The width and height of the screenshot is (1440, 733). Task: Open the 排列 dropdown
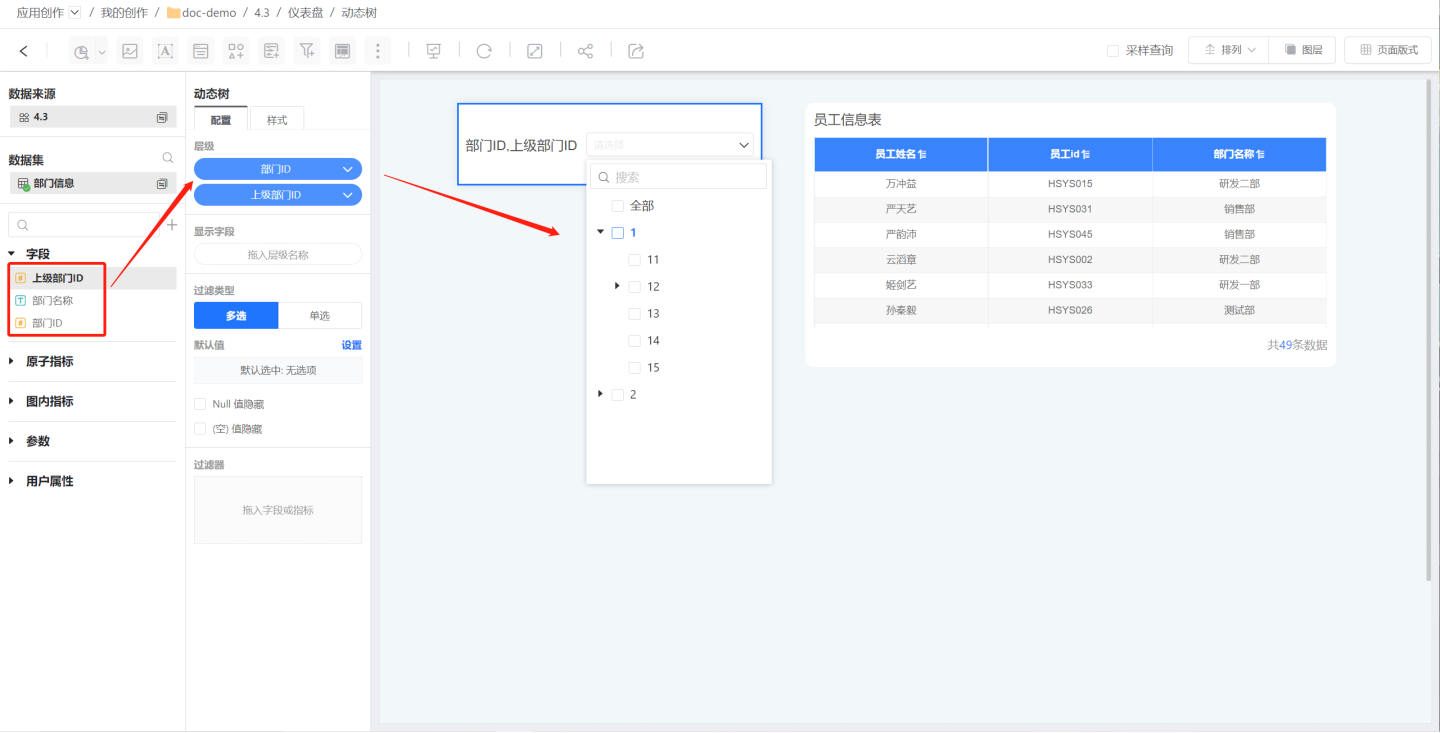pyautogui.click(x=1229, y=50)
